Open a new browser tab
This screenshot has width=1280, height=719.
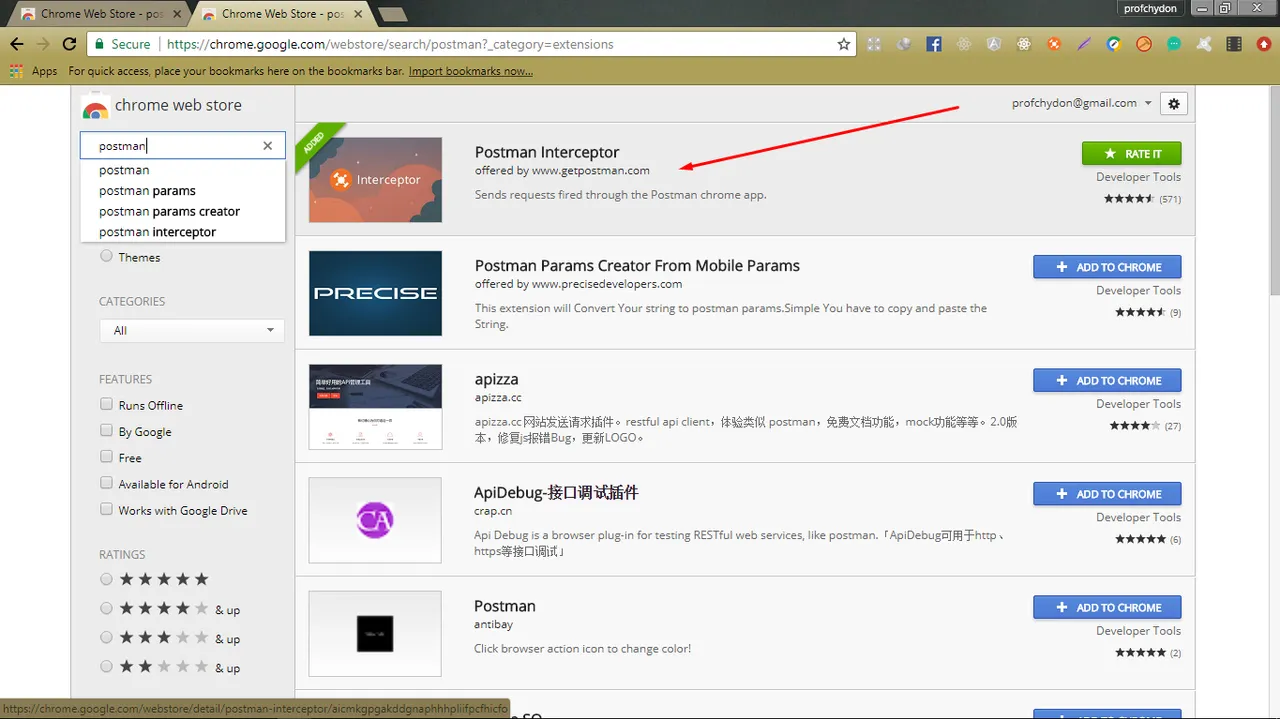392,14
